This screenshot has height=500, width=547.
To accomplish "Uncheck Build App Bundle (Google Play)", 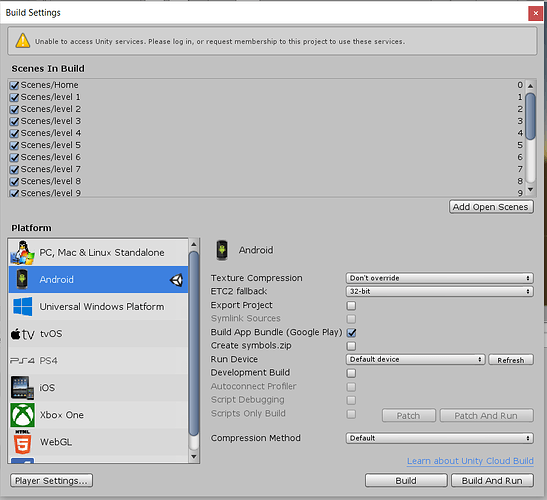I will pyautogui.click(x=351, y=333).
